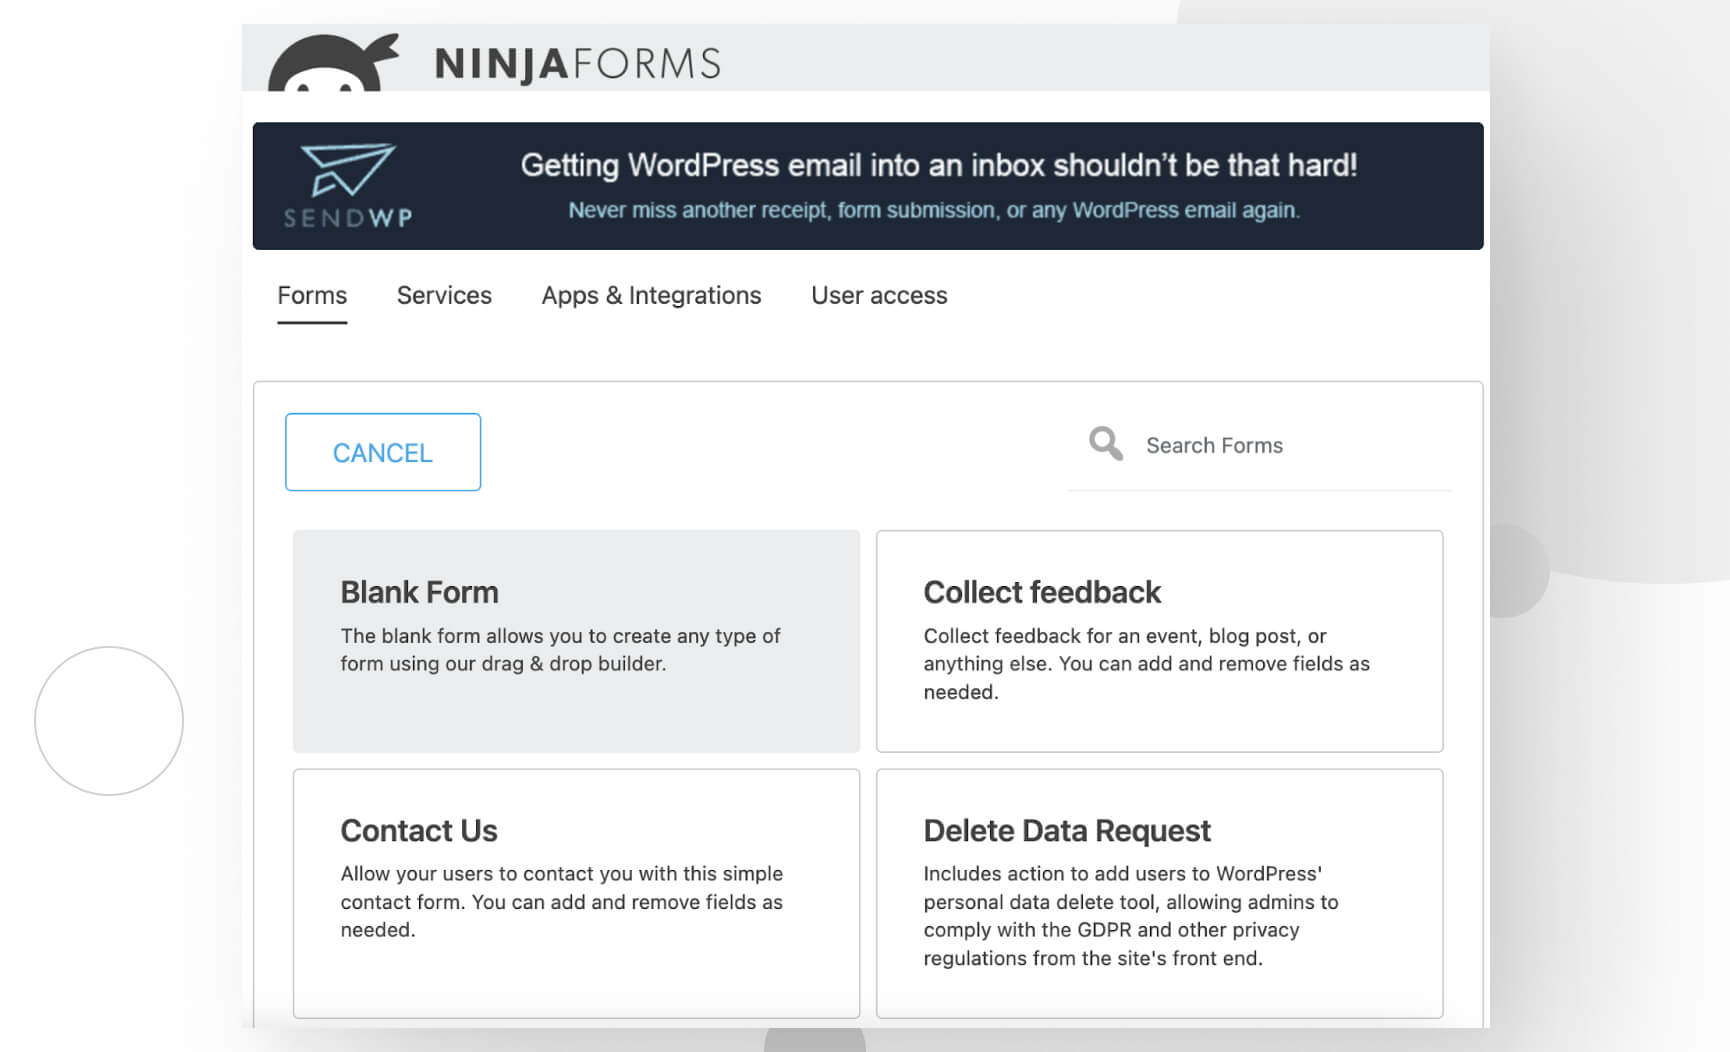Switch to the Services tab
The width and height of the screenshot is (1730, 1052).
pos(444,296)
